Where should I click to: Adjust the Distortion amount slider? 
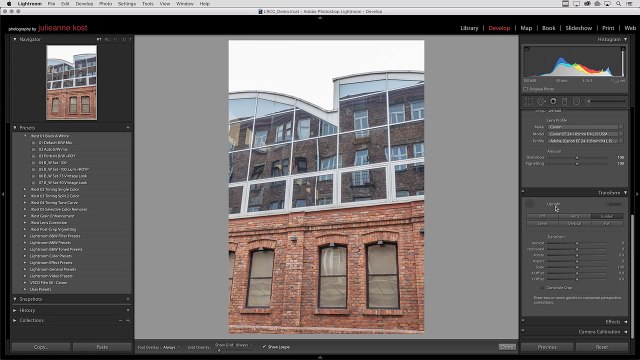click(577, 158)
